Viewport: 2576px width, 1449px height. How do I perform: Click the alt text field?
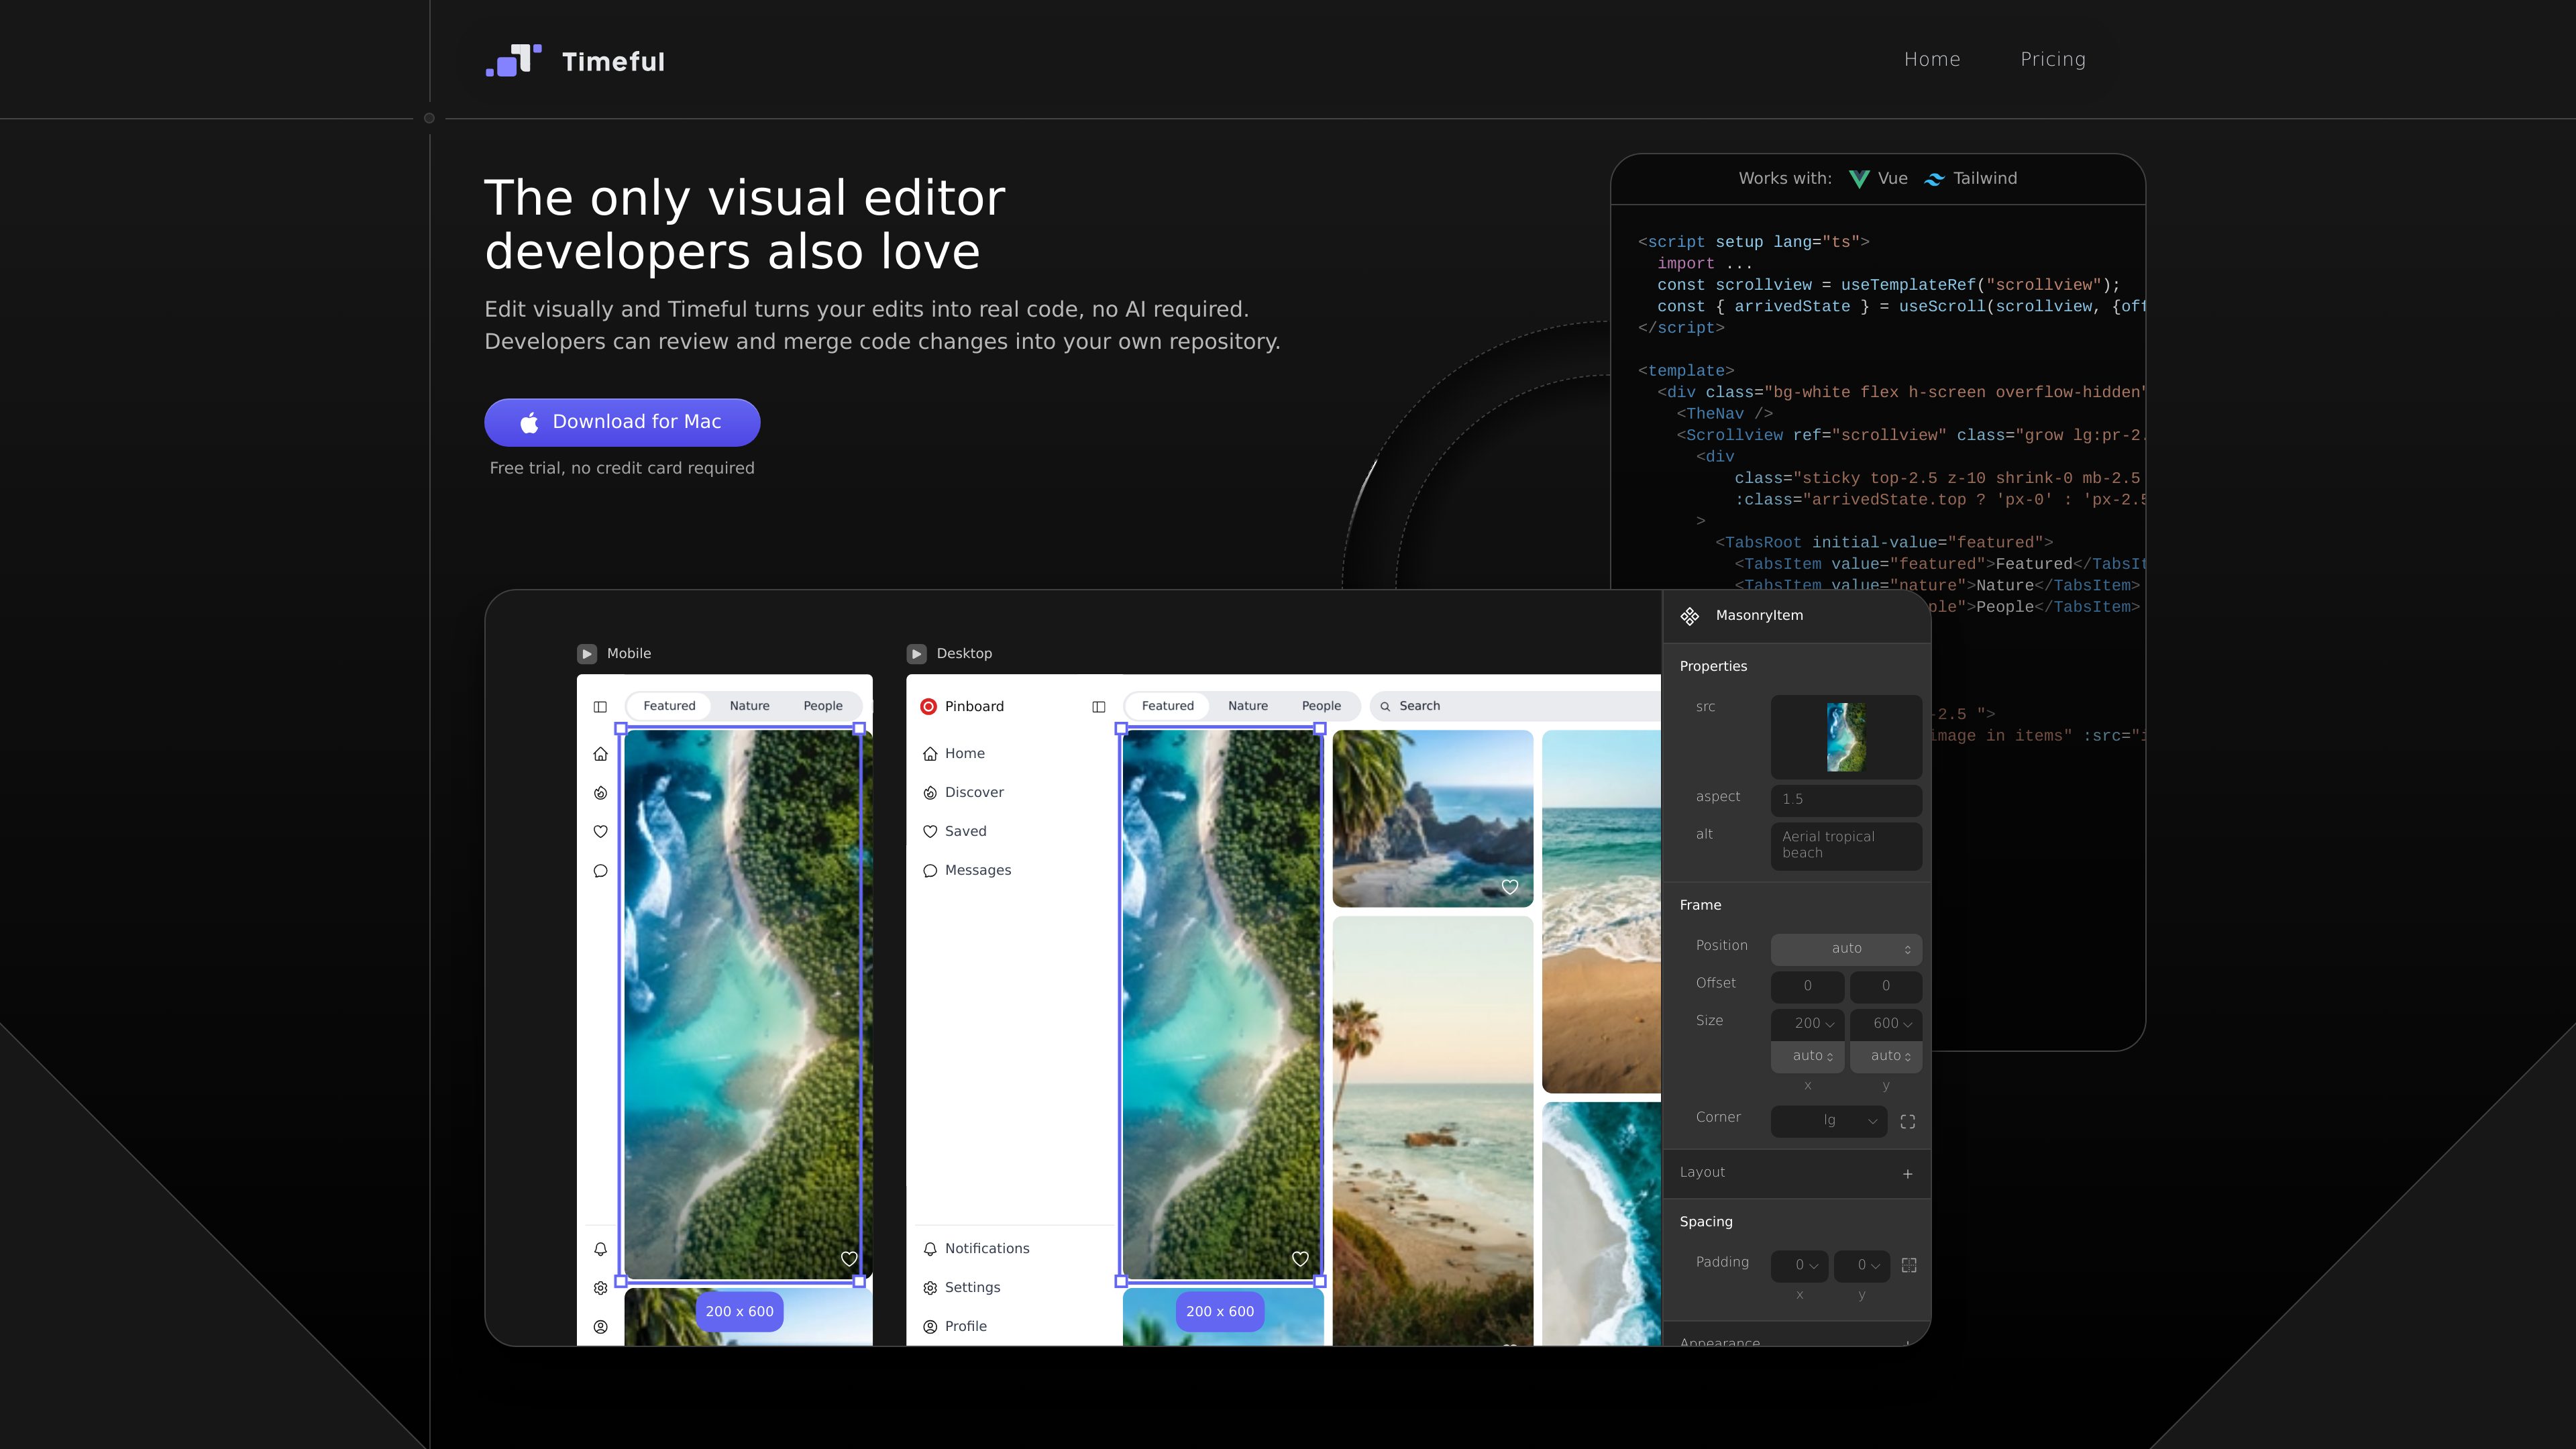point(1846,846)
